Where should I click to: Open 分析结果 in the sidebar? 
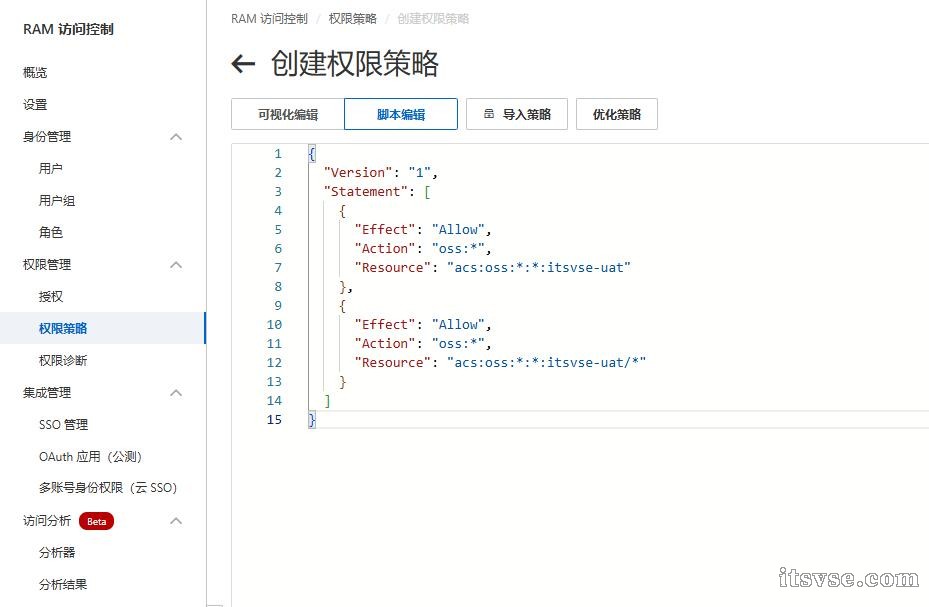63,584
